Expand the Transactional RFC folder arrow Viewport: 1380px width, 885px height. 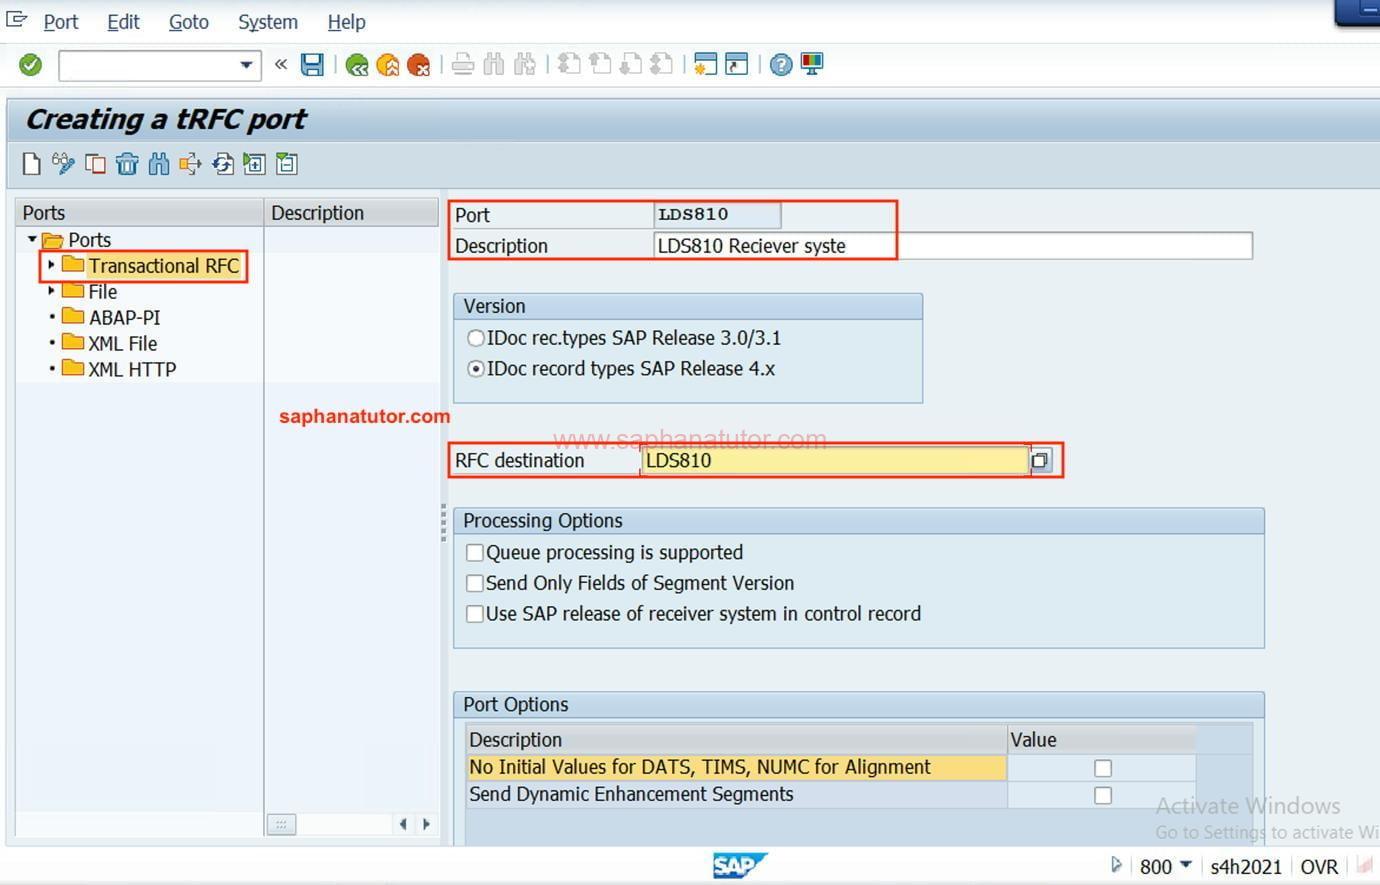[x=51, y=265]
